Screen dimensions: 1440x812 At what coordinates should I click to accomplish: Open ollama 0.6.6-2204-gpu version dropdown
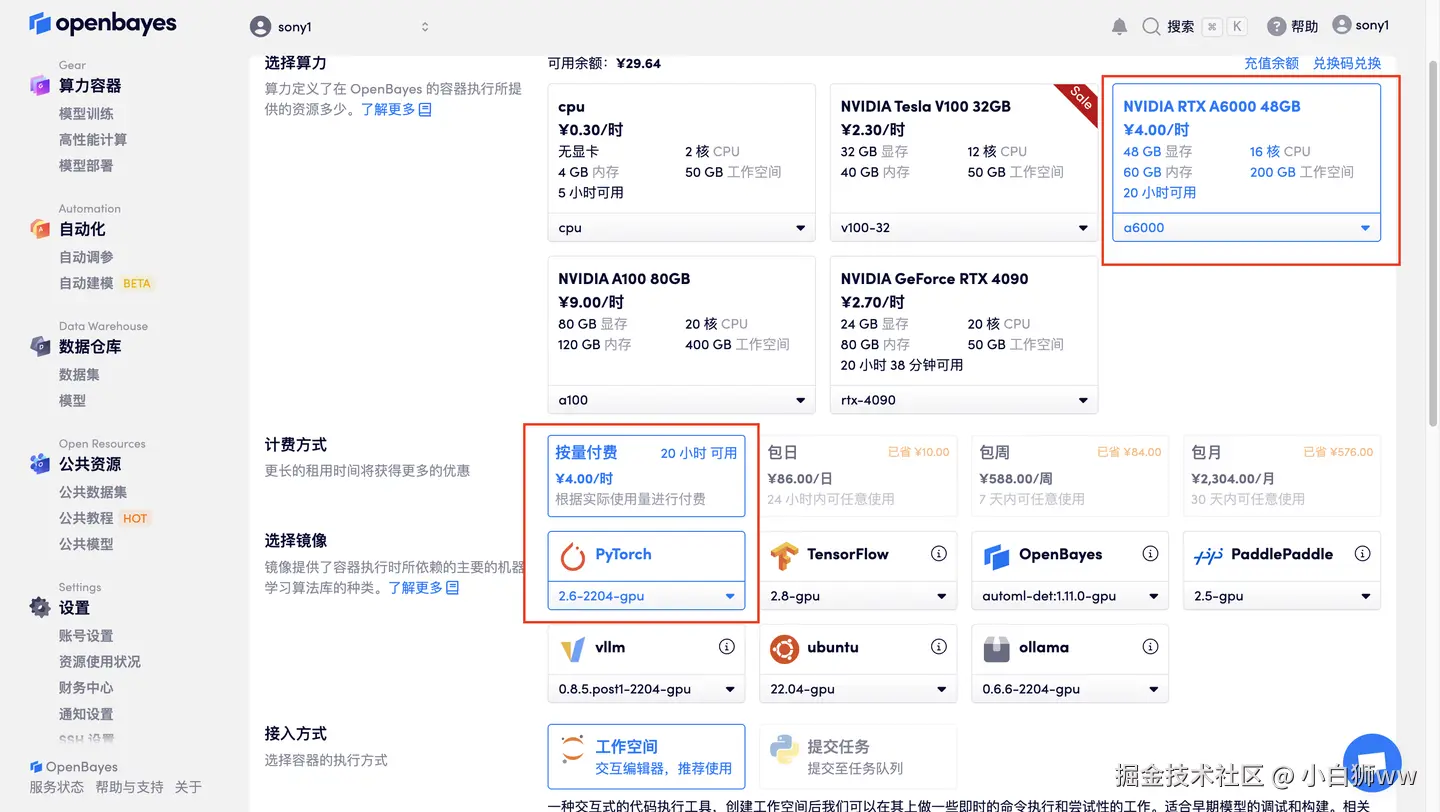(x=1070, y=689)
